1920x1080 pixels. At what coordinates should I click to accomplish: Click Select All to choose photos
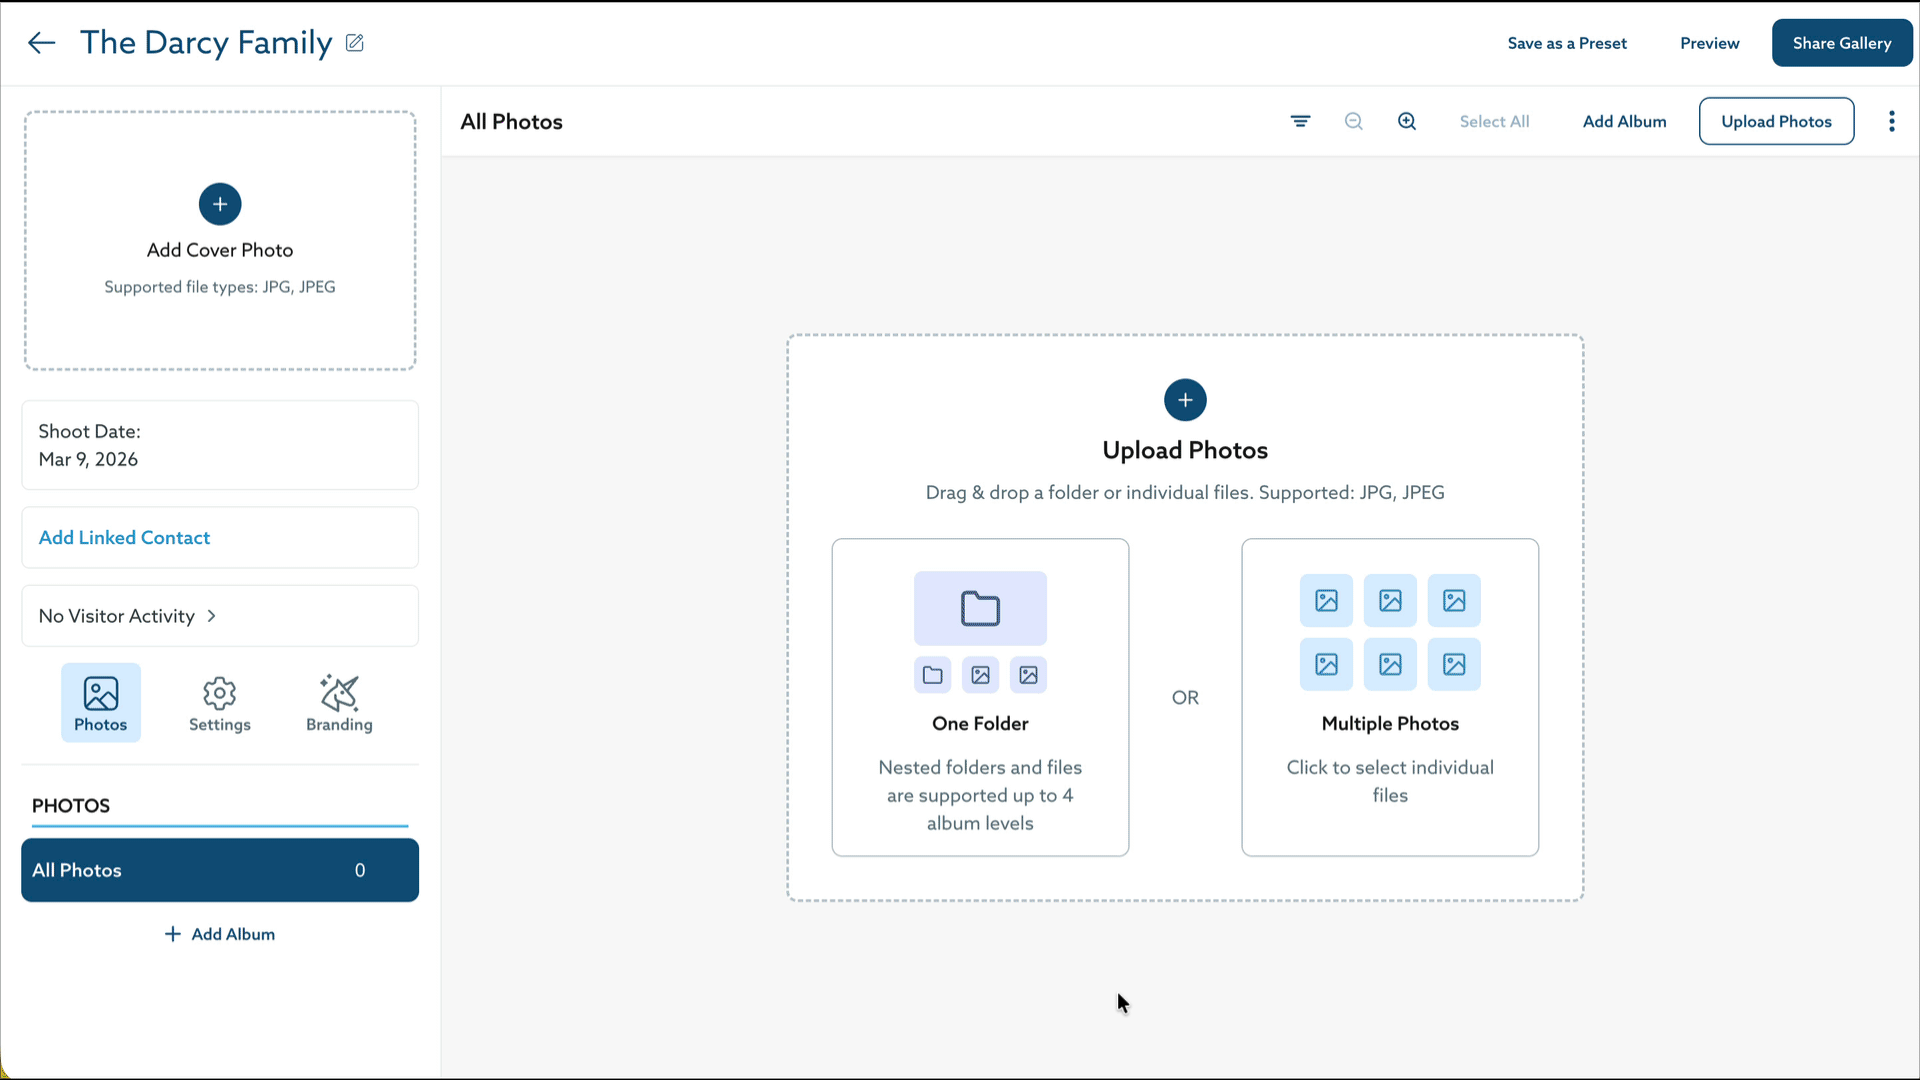click(x=1494, y=121)
